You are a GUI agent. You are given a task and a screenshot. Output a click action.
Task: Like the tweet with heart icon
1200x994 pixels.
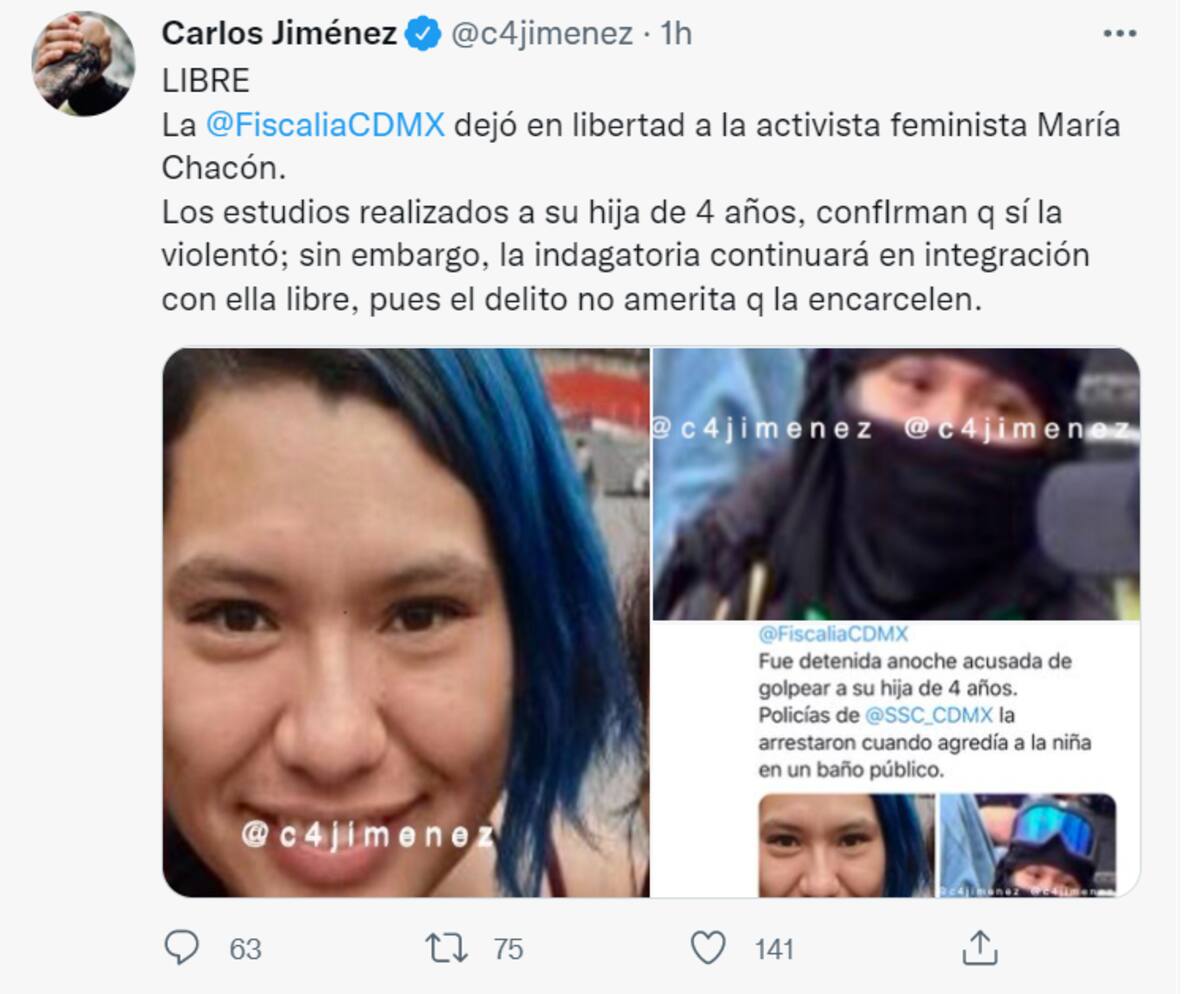(708, 948)
